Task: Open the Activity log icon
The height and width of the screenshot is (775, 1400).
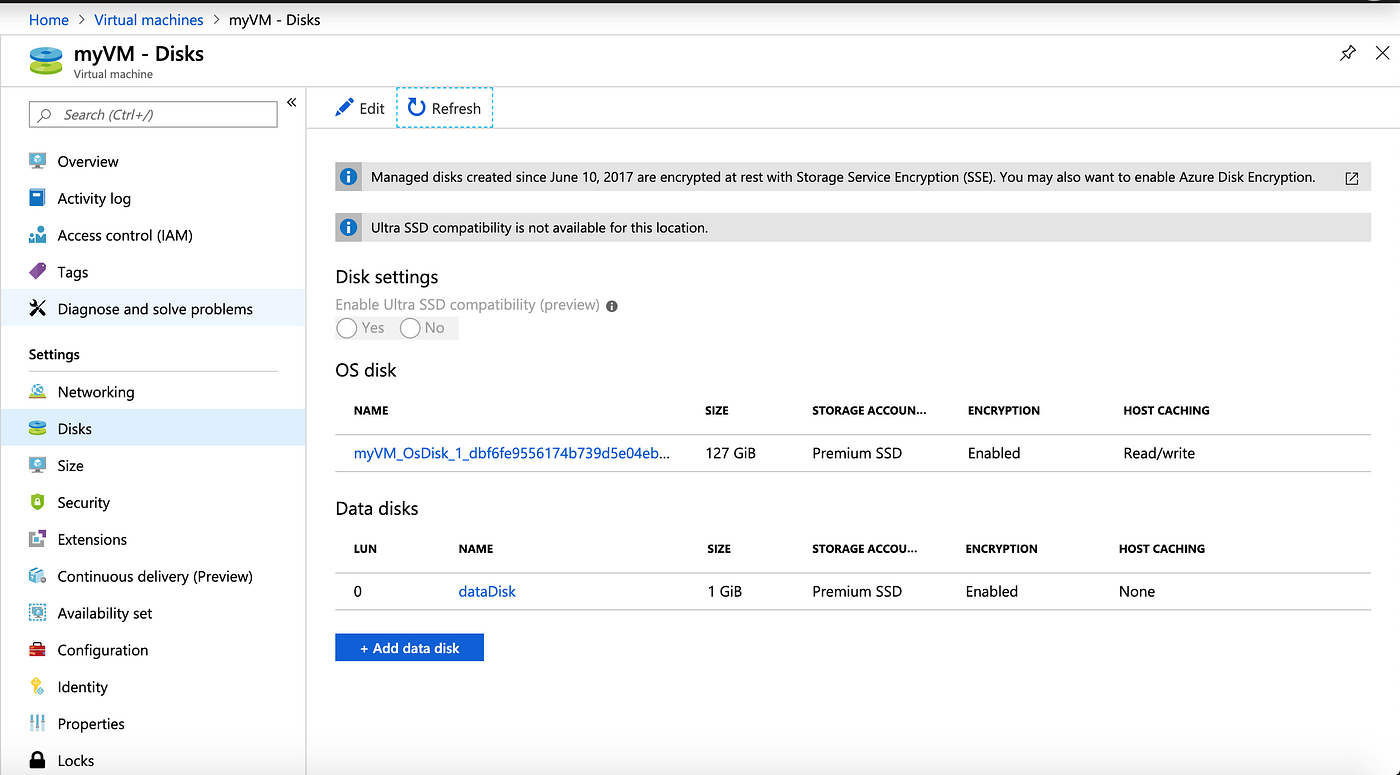Action: pyautogui.click(x=37, y=198)
